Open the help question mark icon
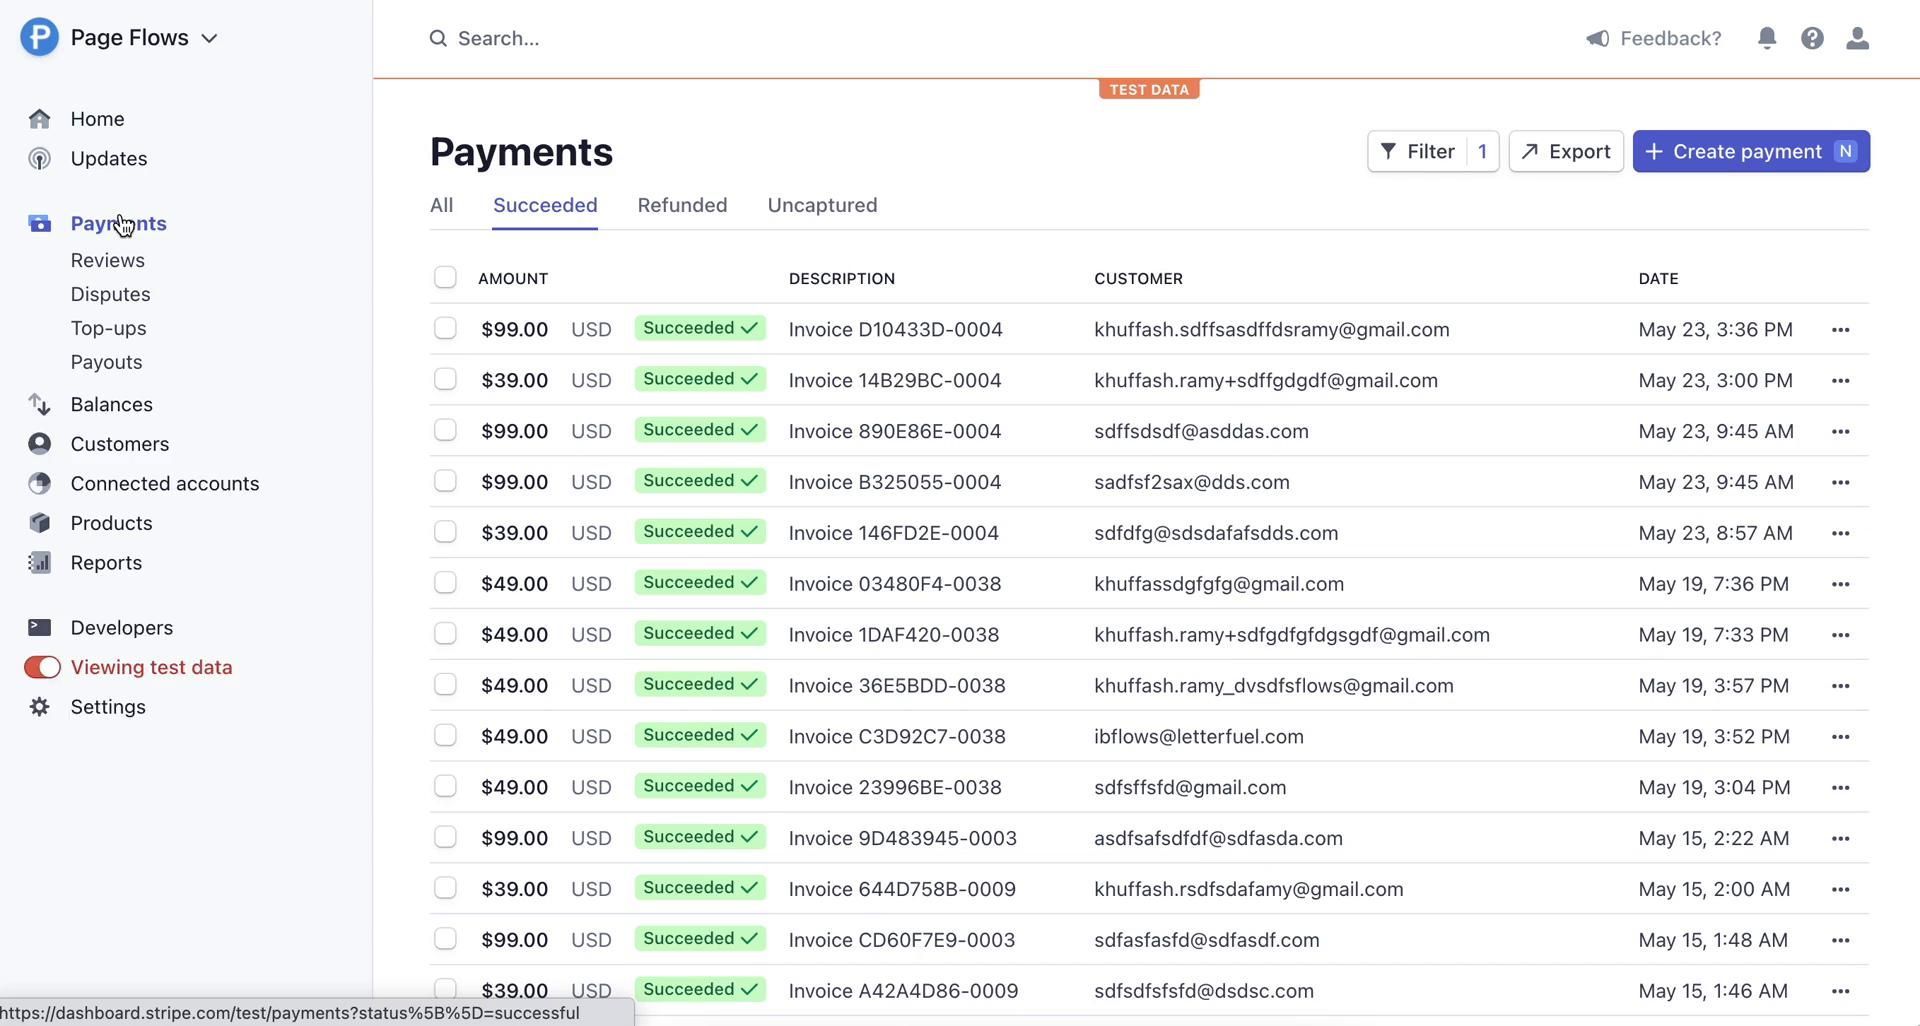The height and width of the screenshot is (1026, 1920). [x=1812, y=38]
